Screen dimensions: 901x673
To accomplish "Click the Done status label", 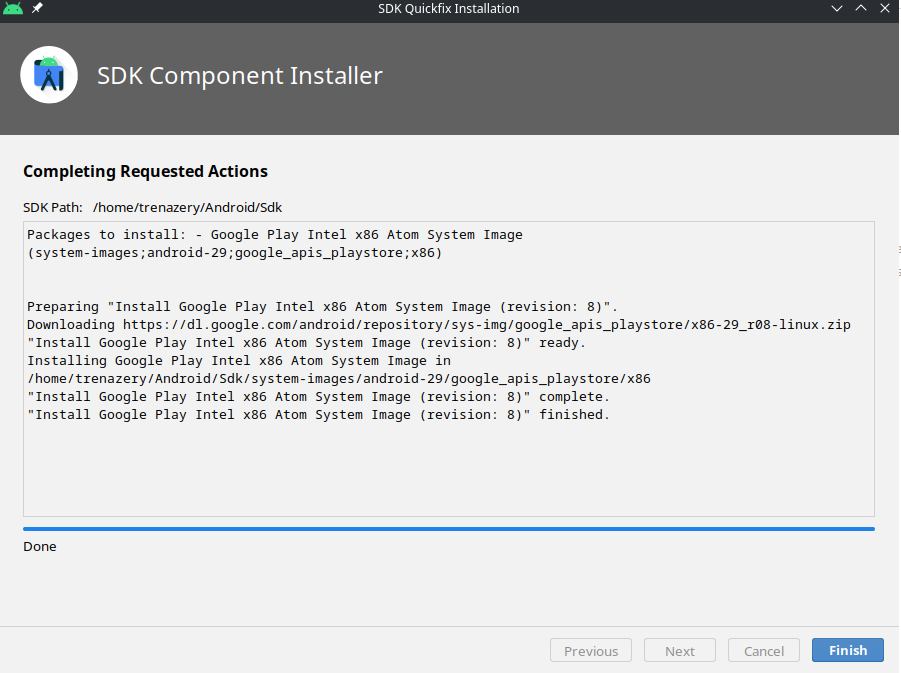I will point(40,547).
